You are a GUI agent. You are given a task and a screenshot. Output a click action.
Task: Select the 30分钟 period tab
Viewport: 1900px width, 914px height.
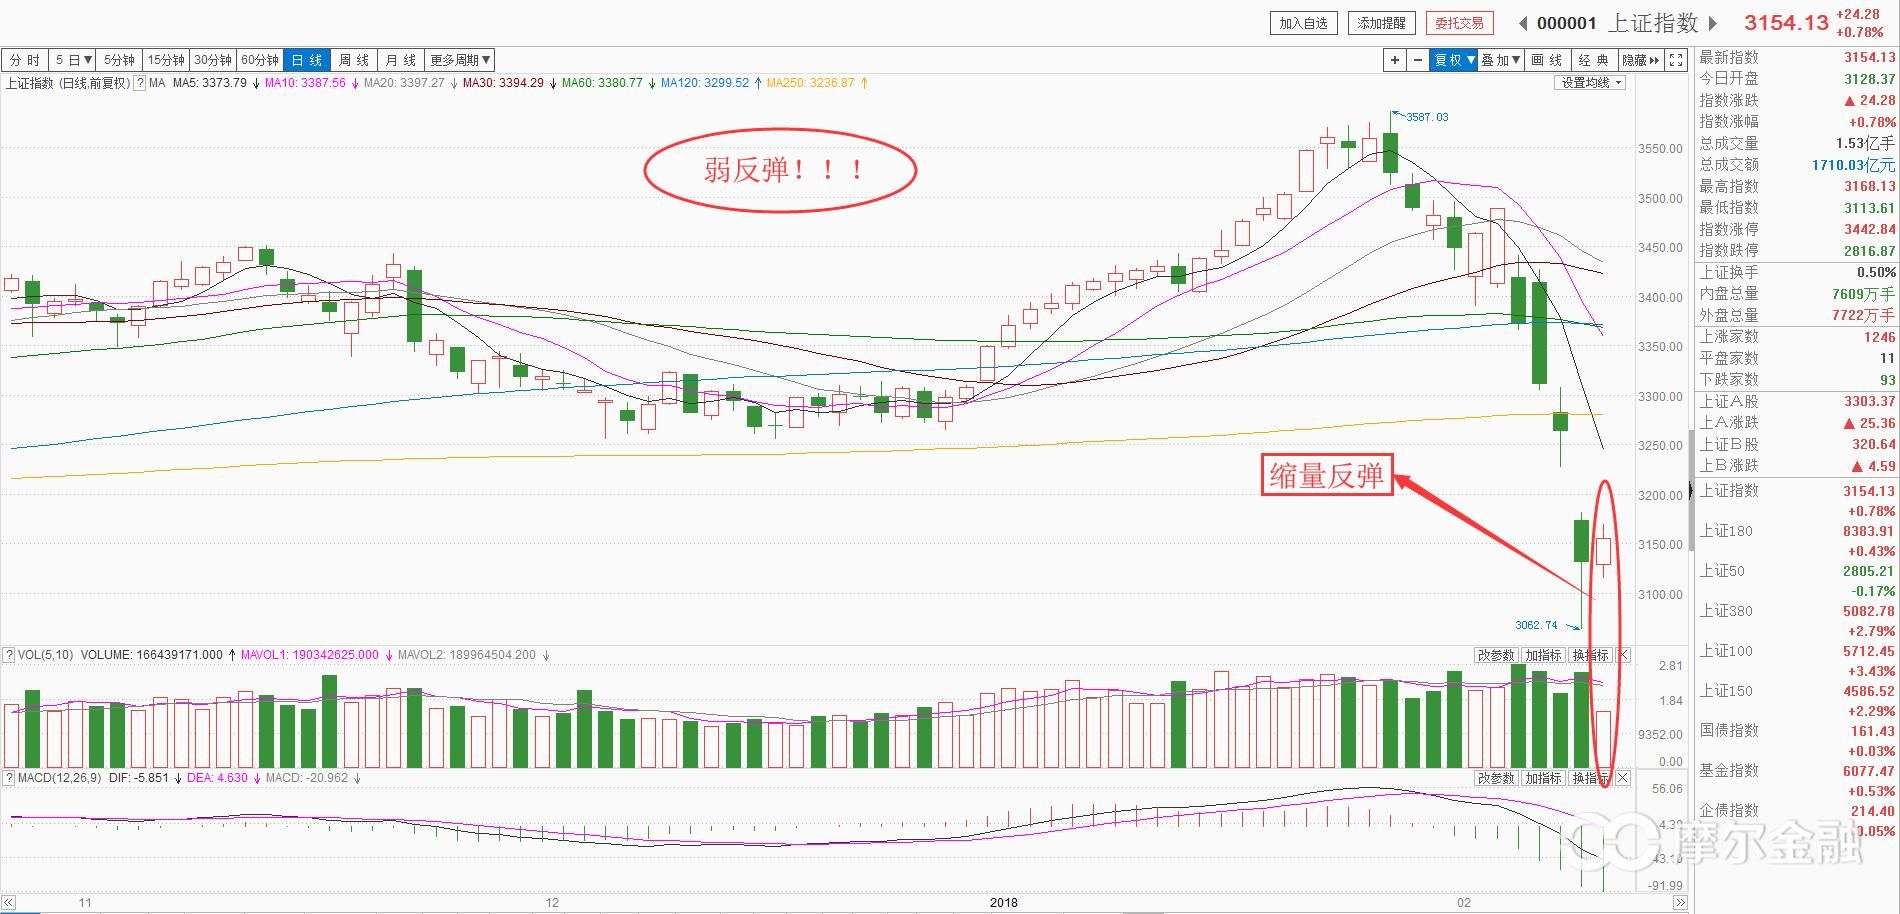point(213,60)
